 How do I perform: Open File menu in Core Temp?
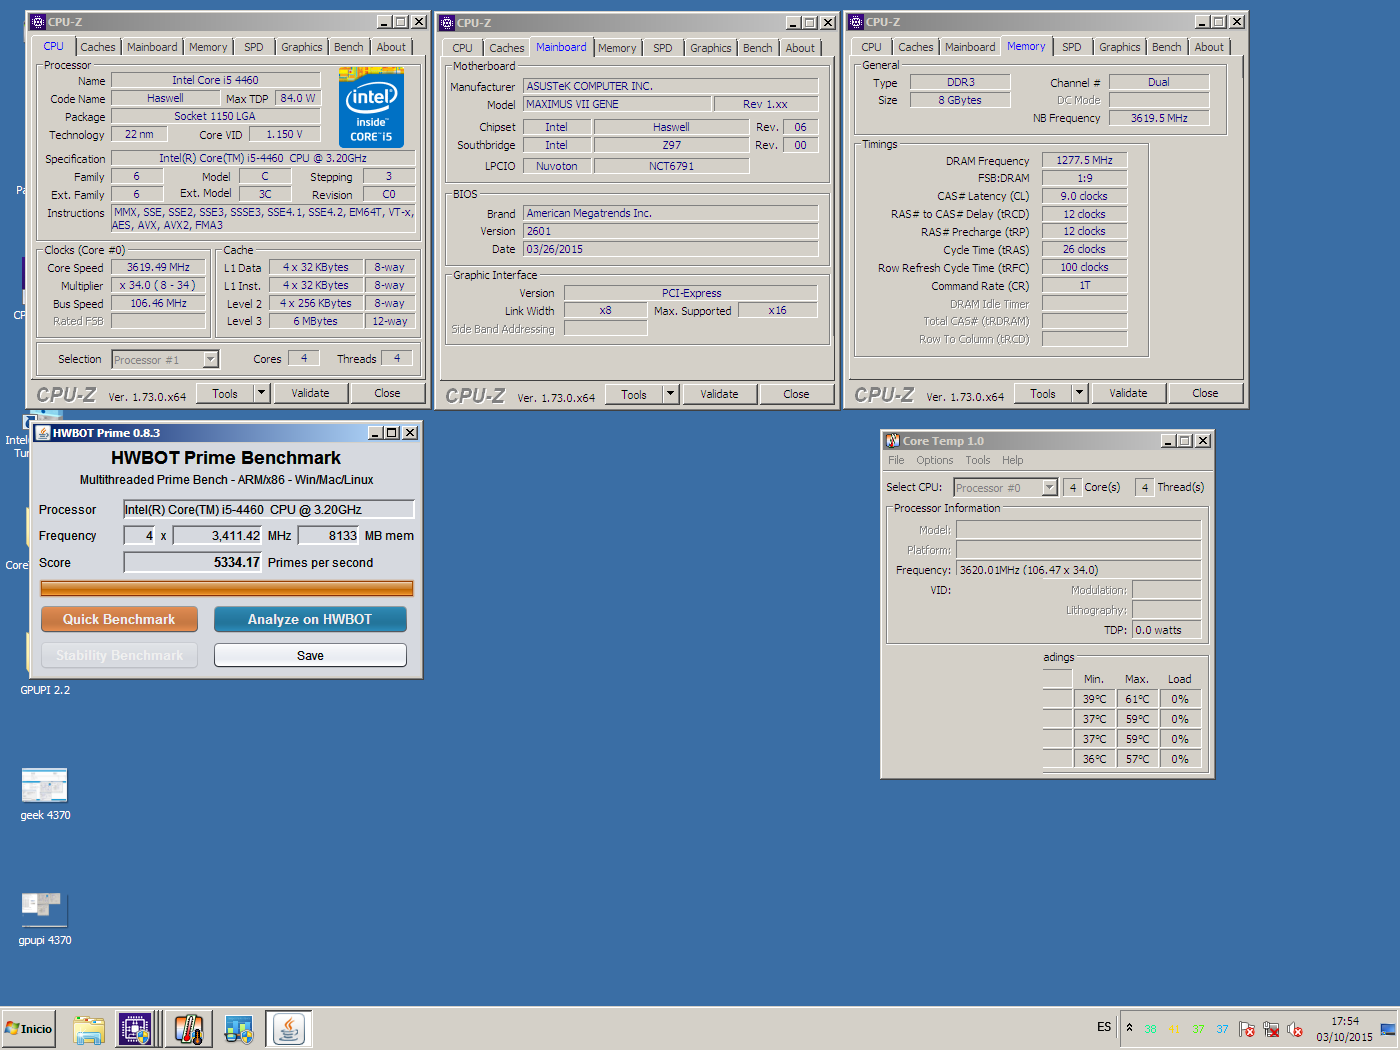[x=896, y=461]
